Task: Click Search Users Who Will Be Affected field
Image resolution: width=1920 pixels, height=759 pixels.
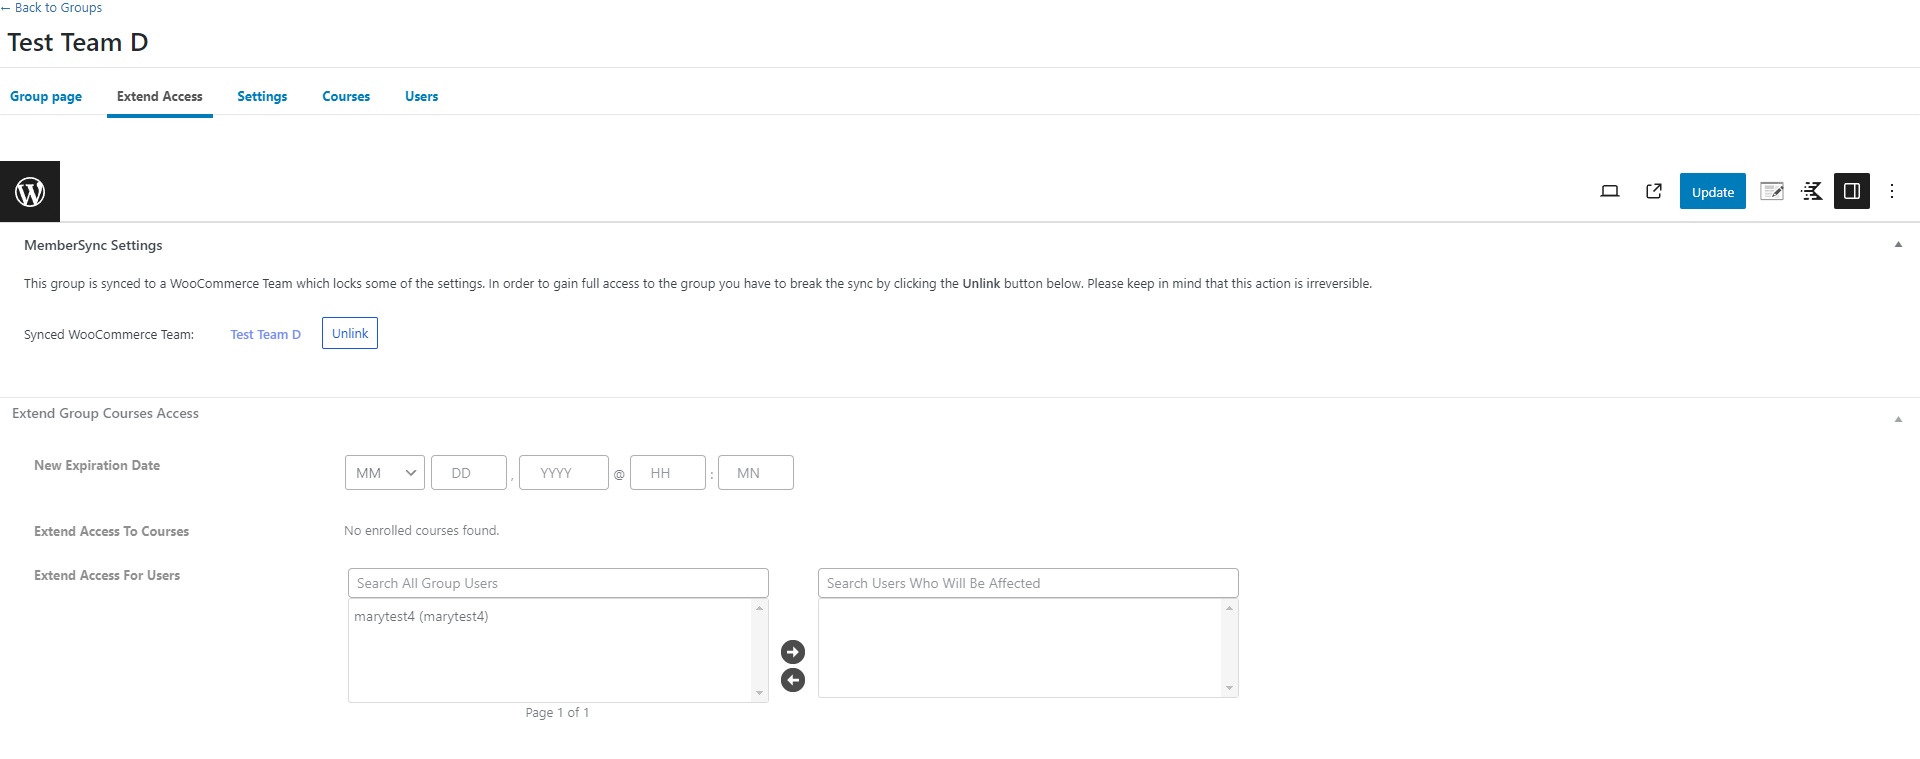Action: click(x=1028, y=583)
